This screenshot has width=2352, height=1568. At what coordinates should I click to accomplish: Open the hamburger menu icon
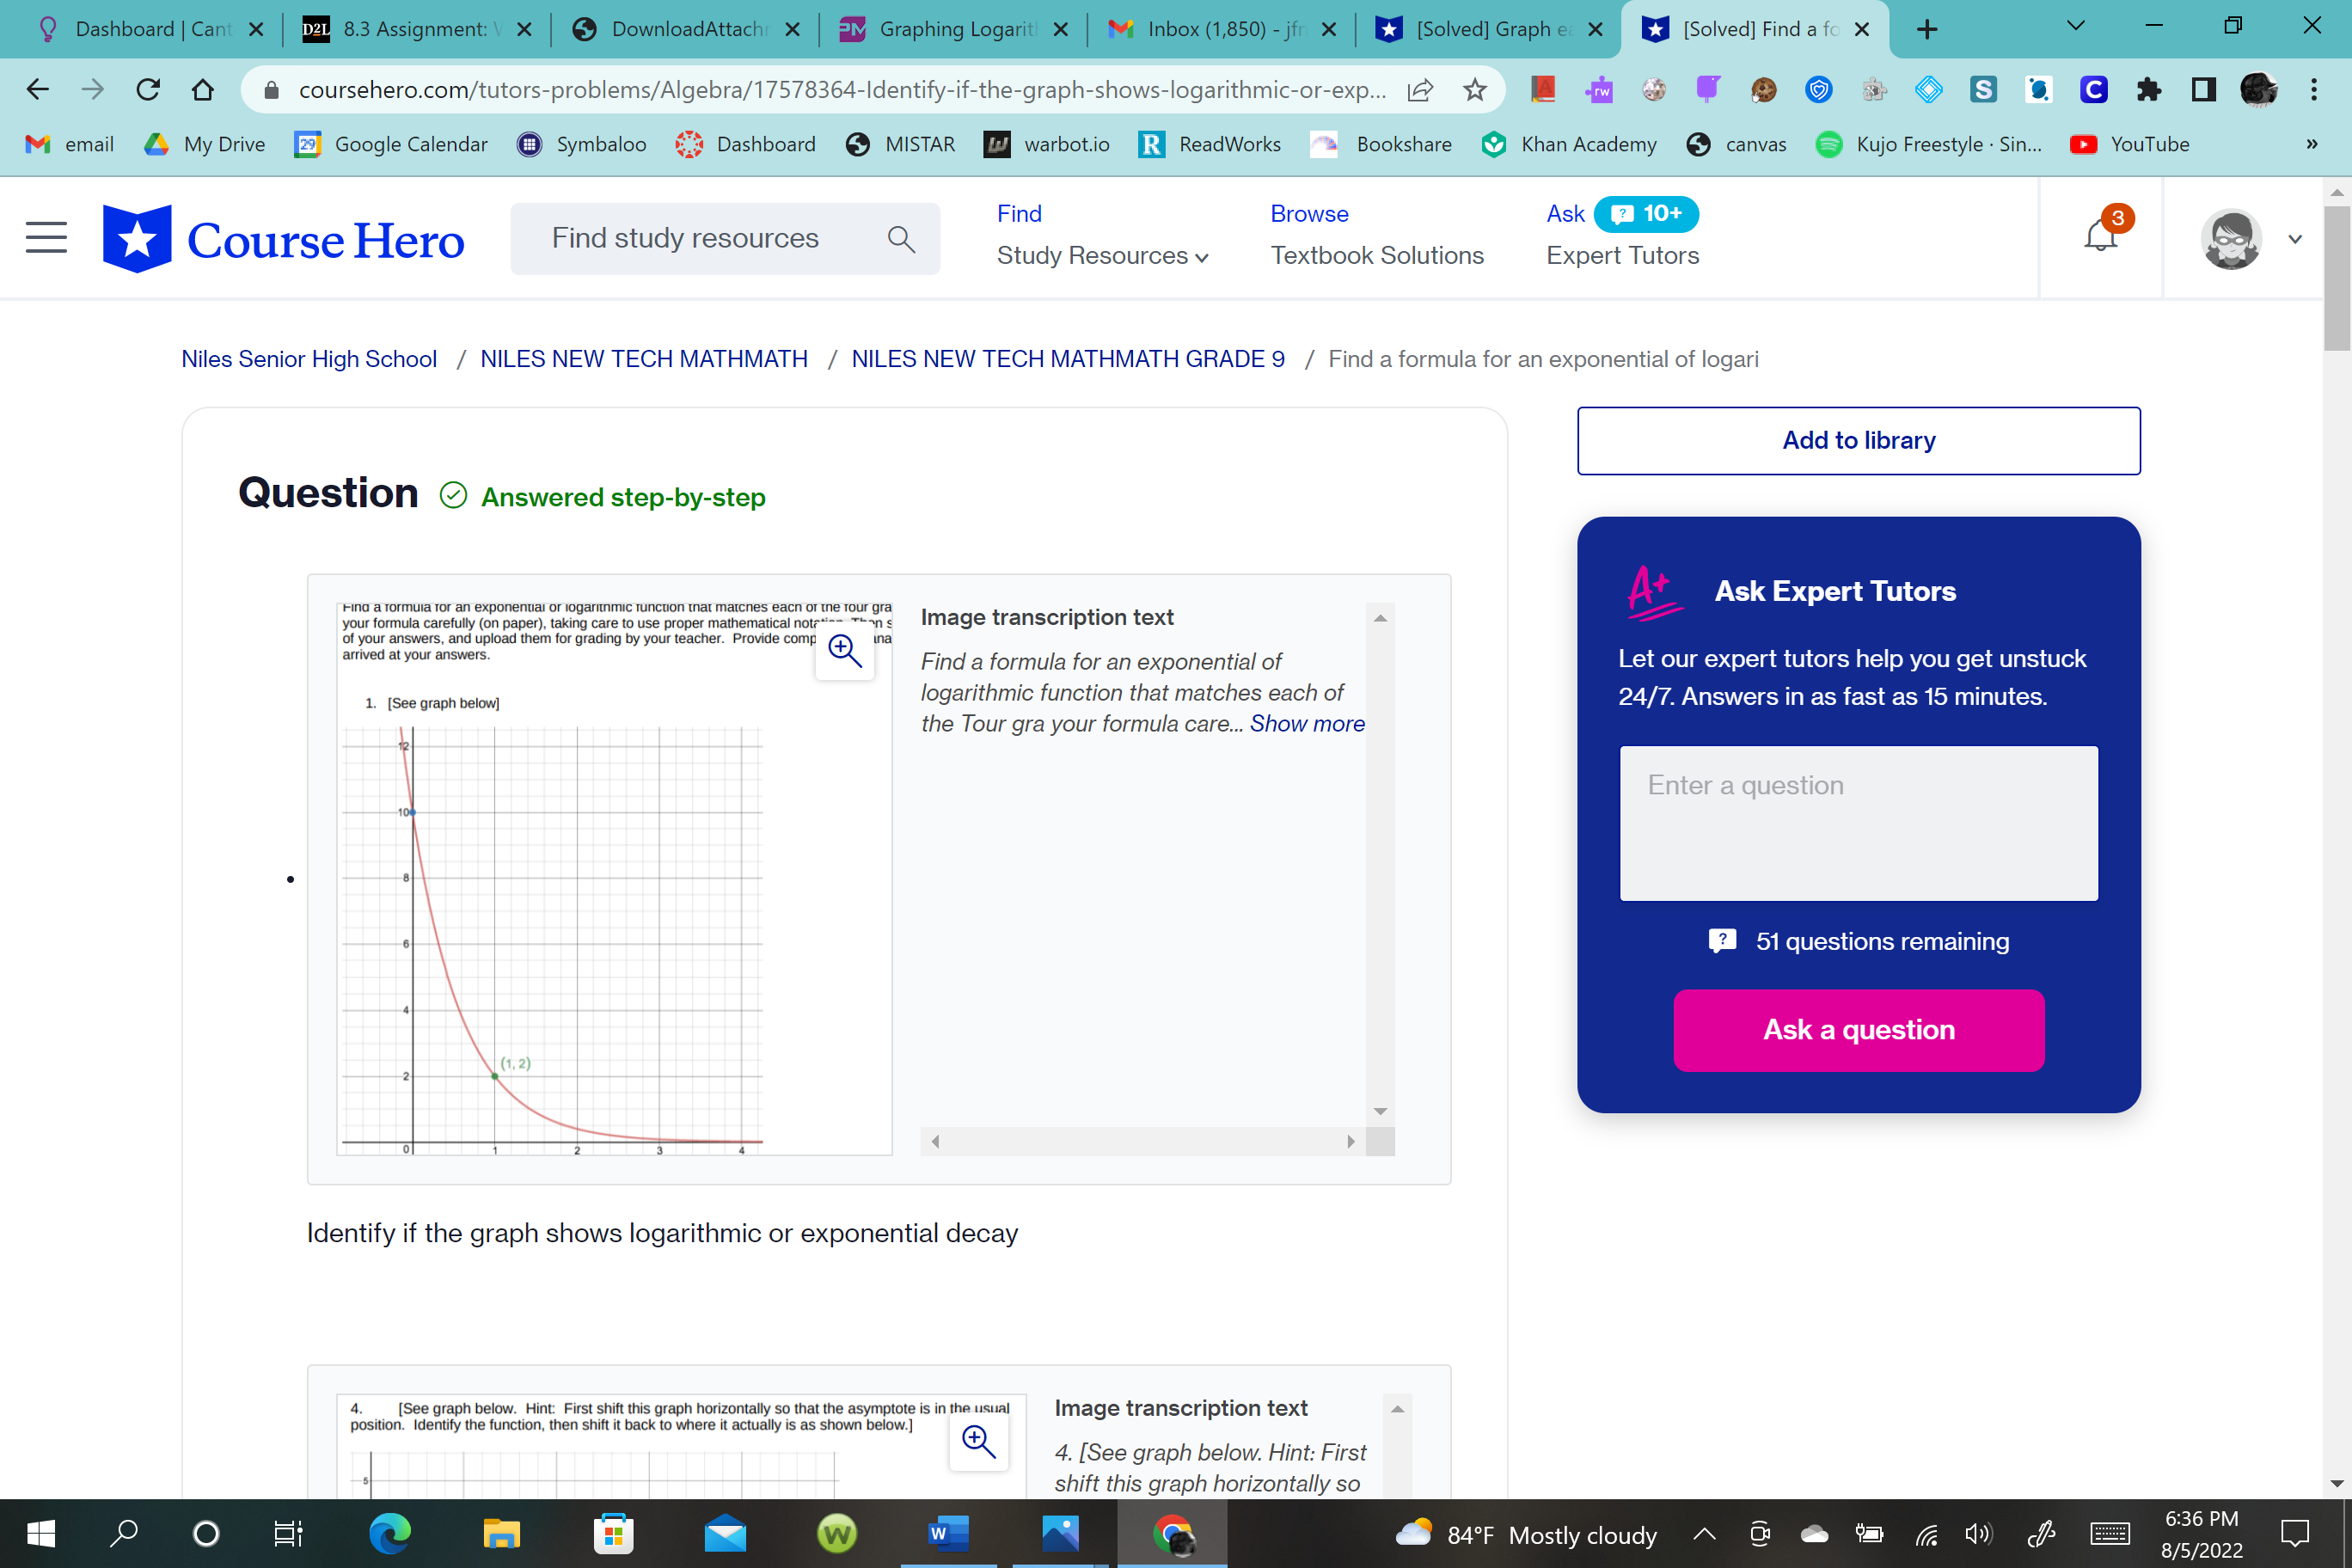[46, 238]
